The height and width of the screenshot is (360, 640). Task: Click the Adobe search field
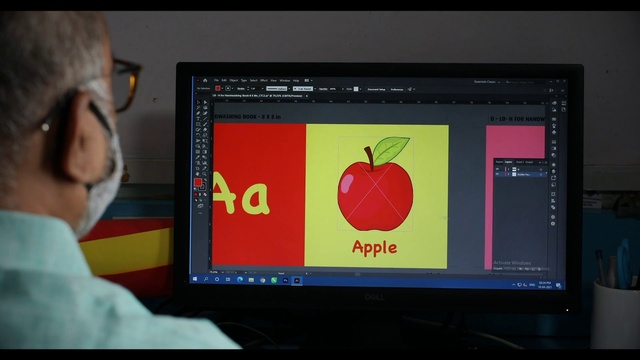[524, 82]
